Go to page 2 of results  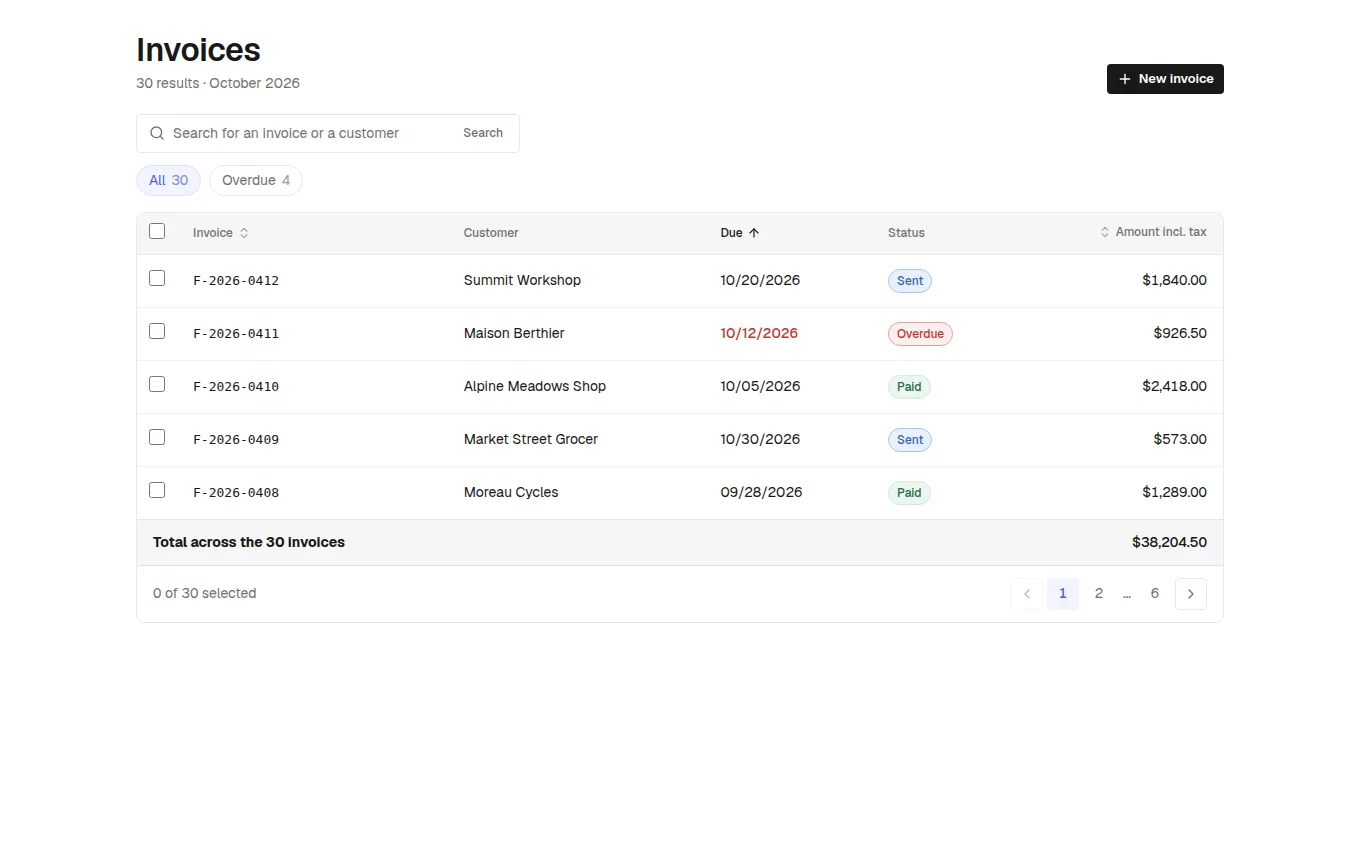tap(1099, 594)
